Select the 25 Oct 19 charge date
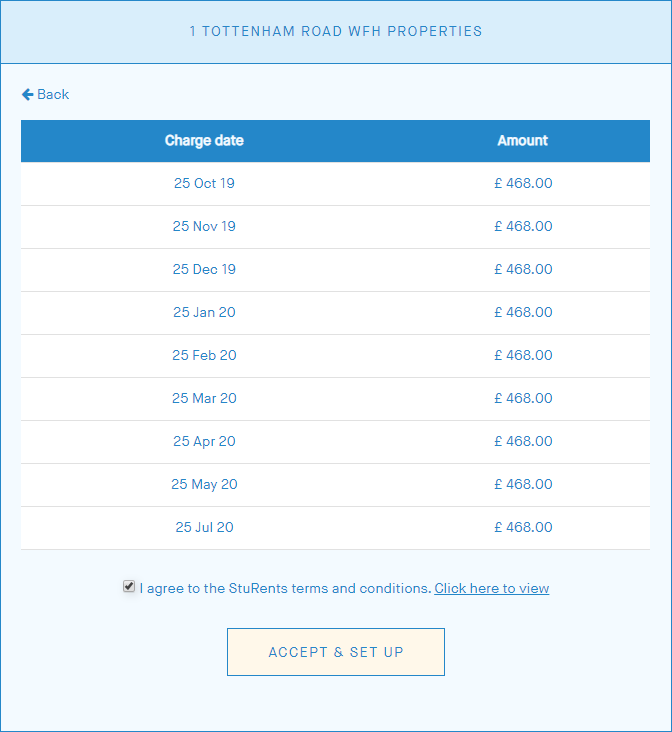Viewport: 672px width, 732px height. 204,183
